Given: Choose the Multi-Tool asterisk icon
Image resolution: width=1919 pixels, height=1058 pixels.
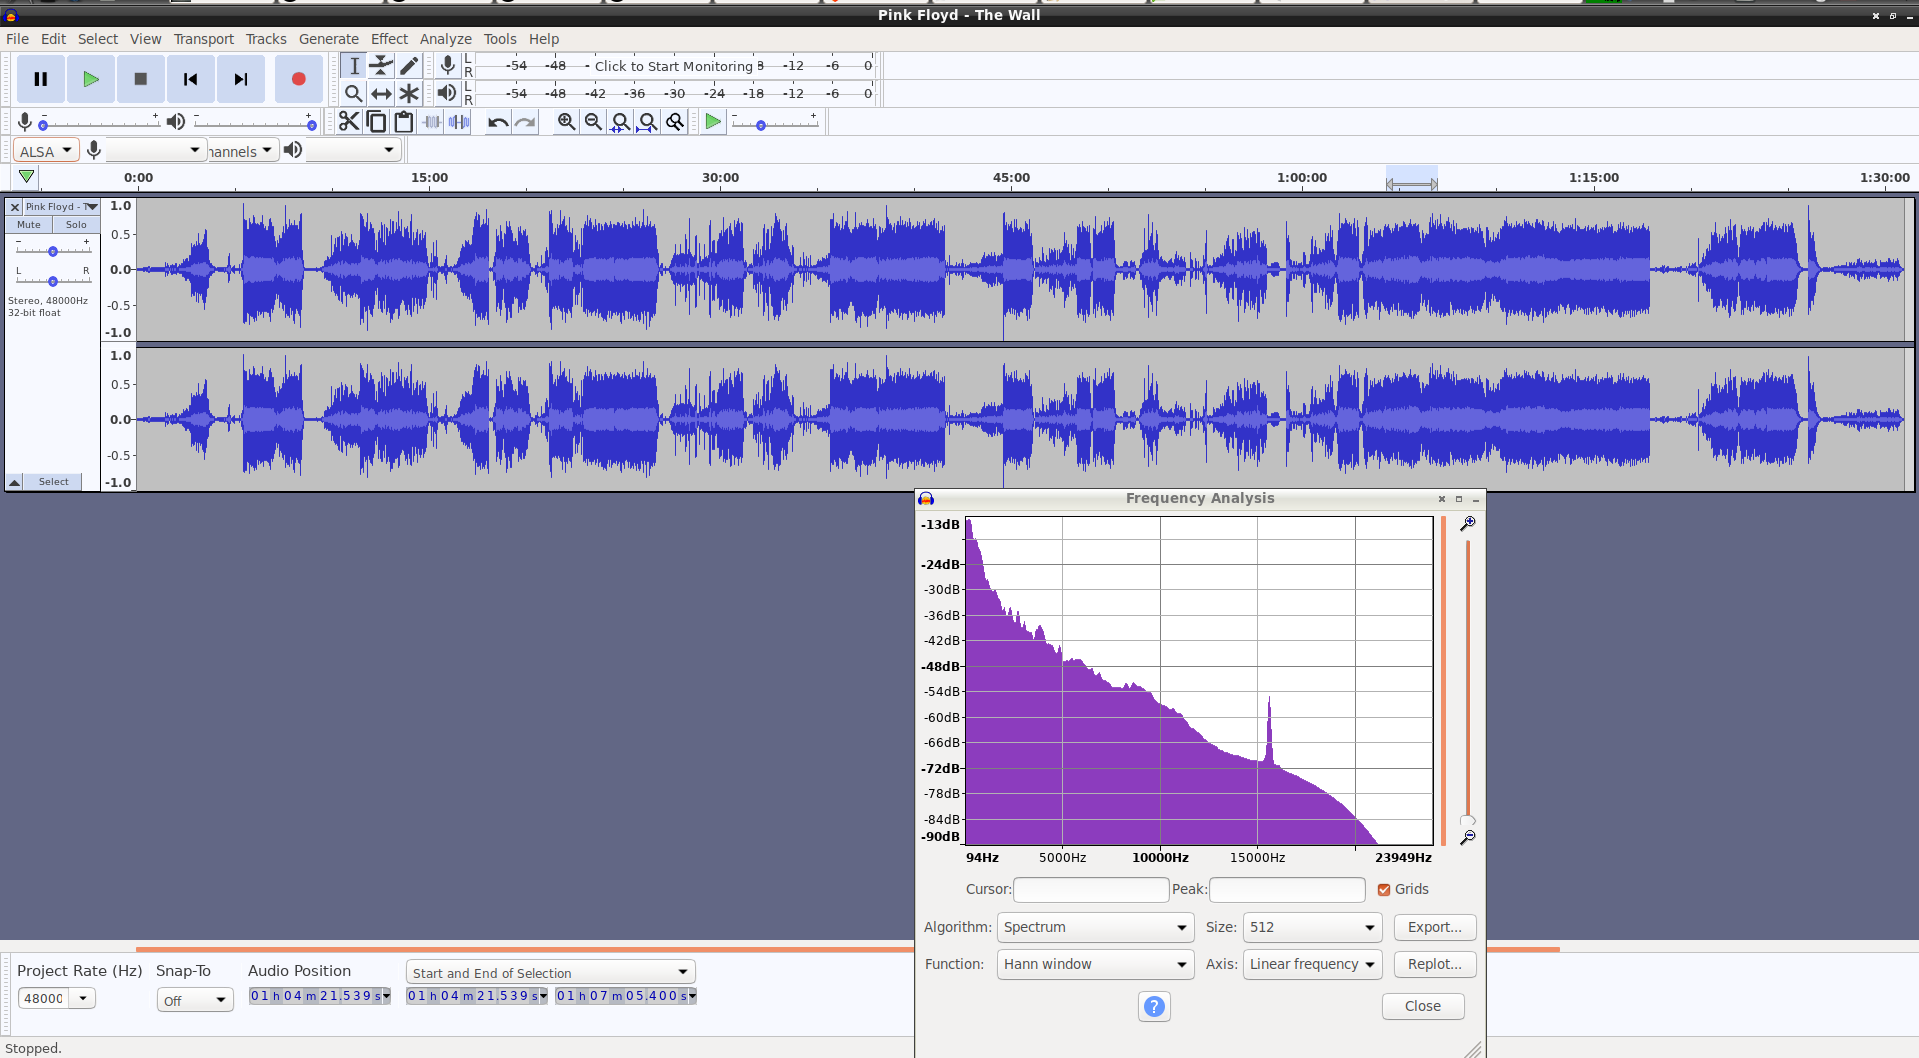Looking at the screenshot, I should tap(409, 93).
